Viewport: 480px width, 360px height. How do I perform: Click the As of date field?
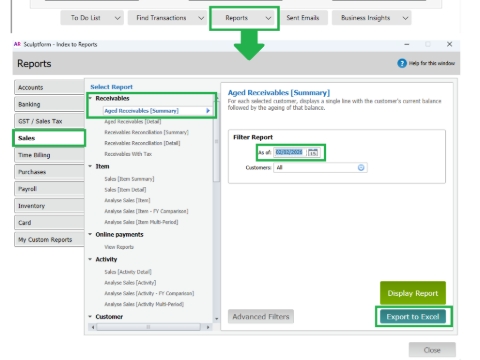pos(289,152)
